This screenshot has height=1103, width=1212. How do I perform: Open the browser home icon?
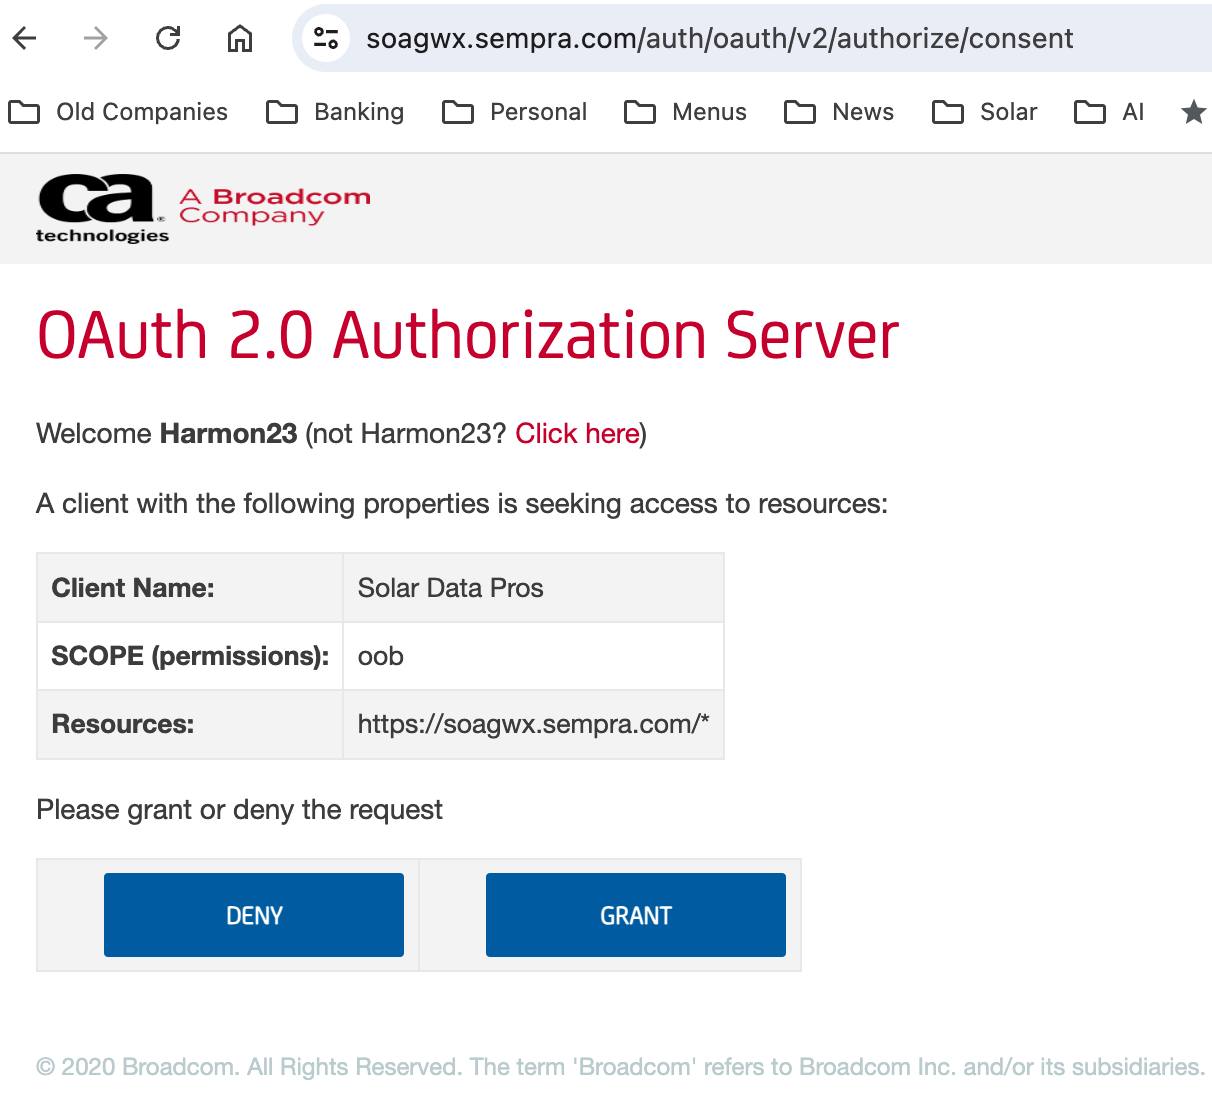point(240,39)
